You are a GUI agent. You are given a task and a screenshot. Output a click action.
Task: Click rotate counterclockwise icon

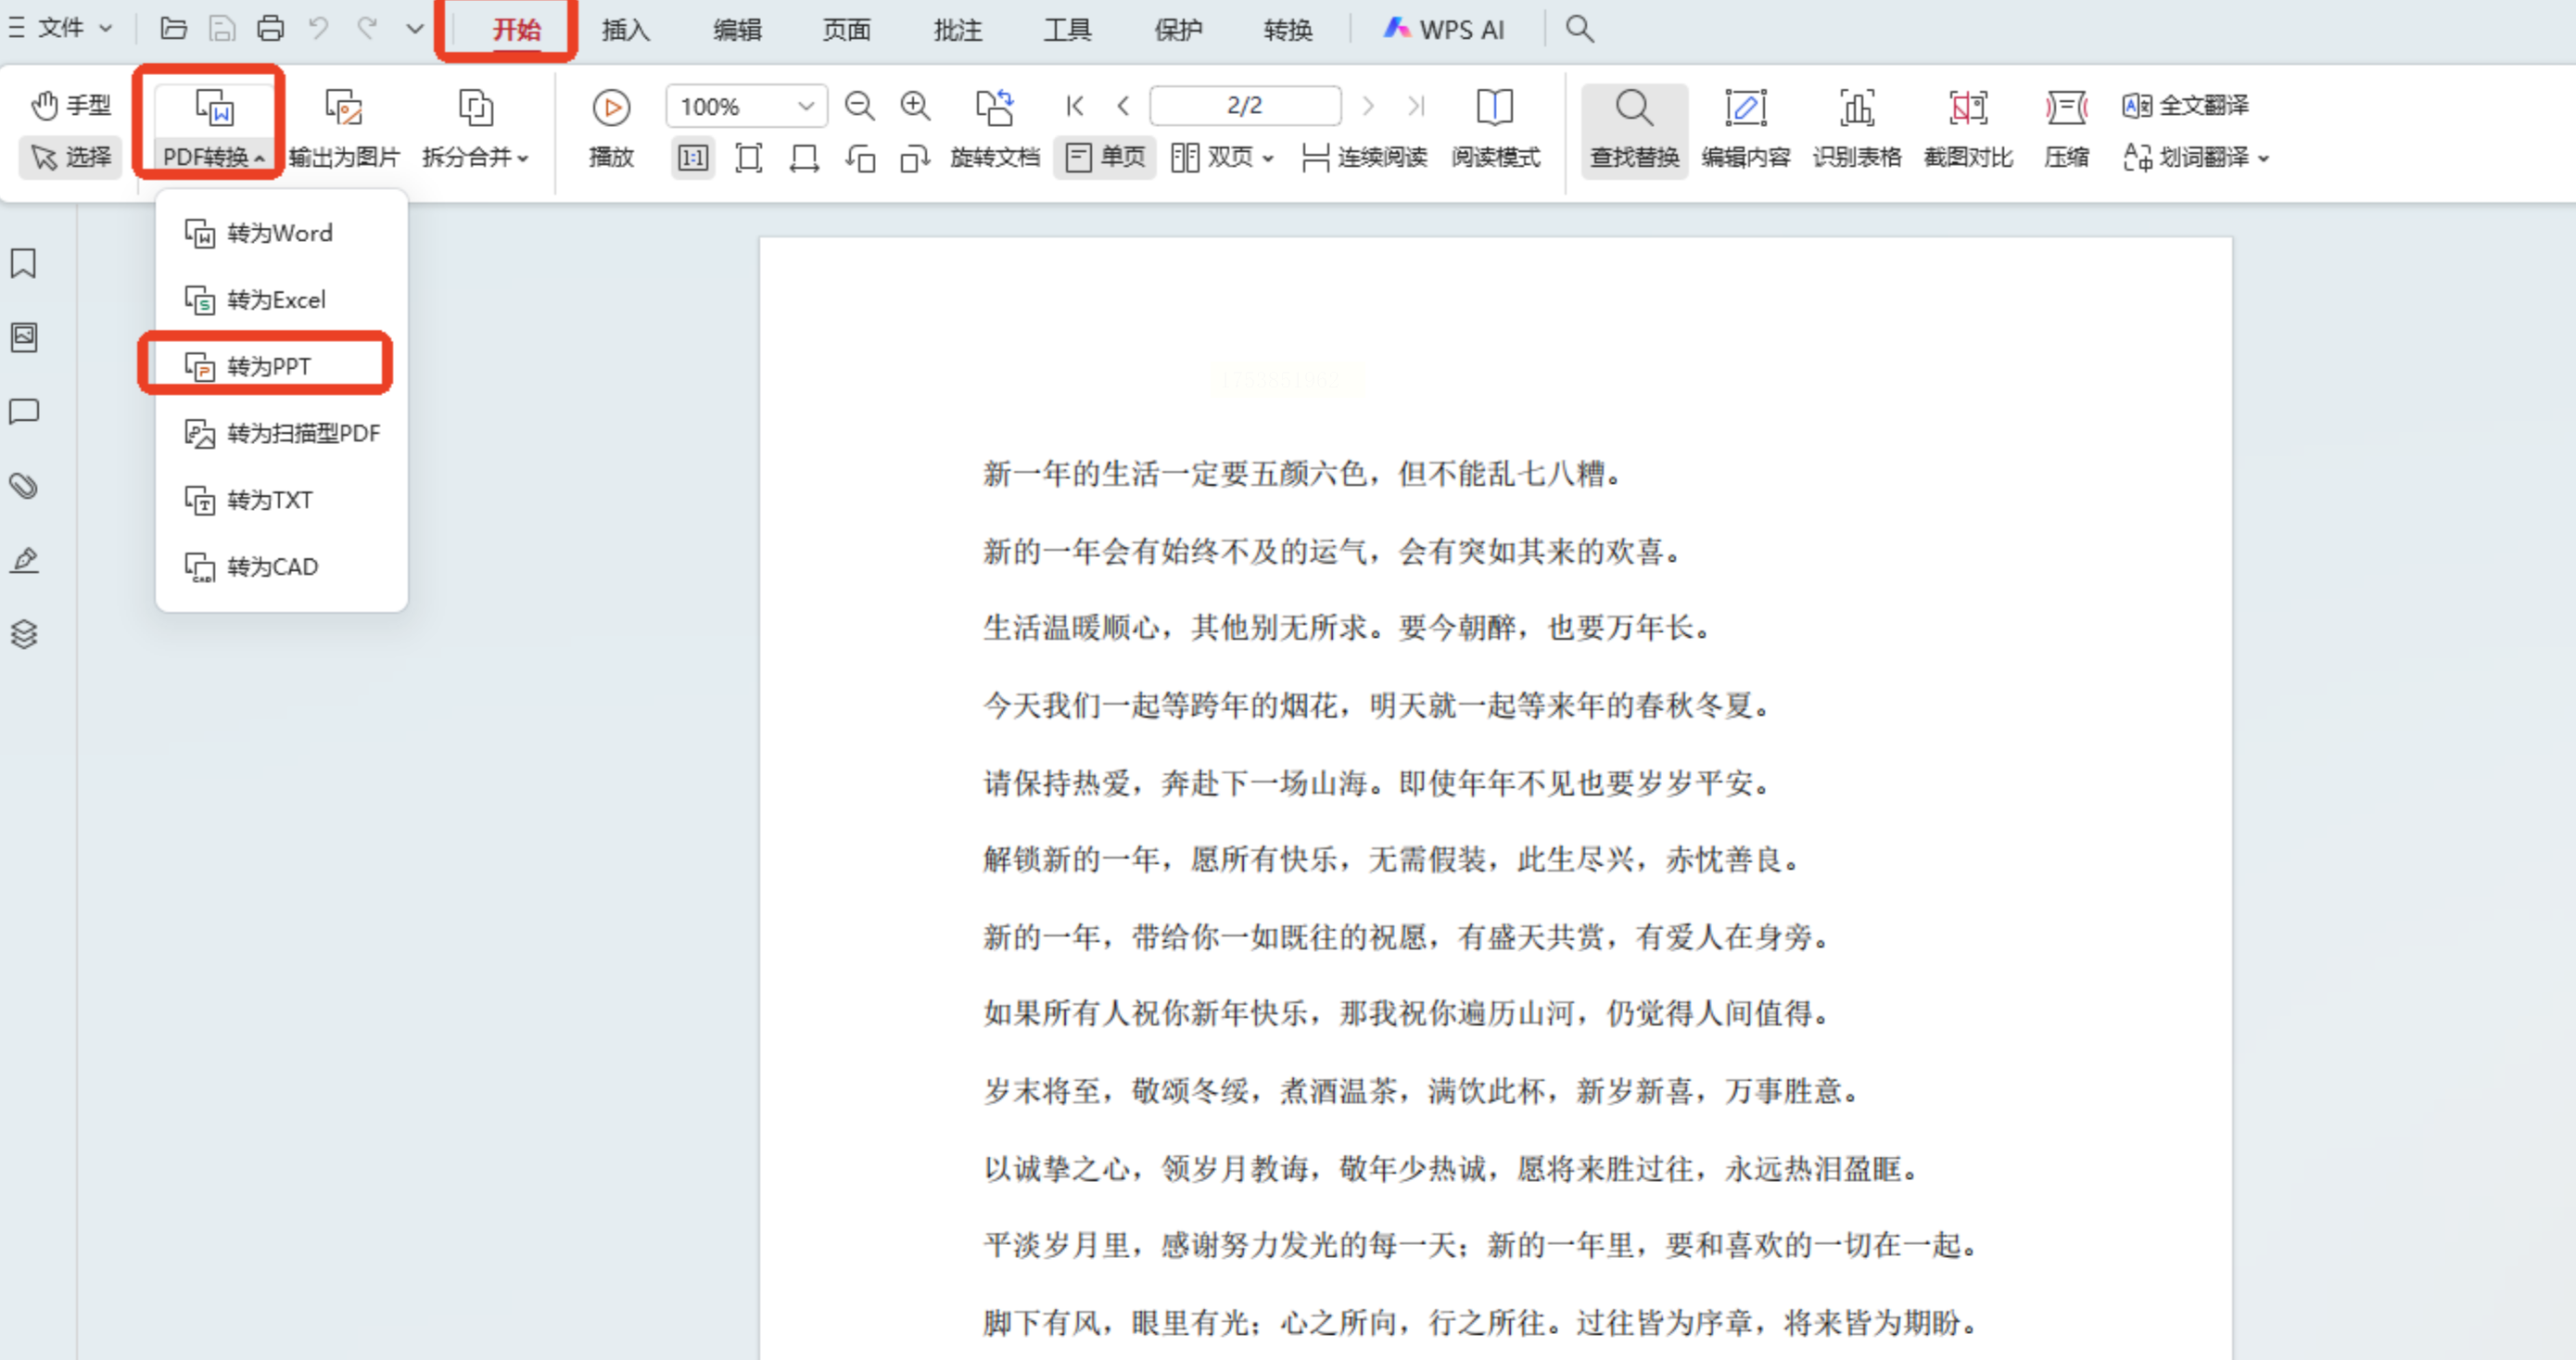pos(860,158)
